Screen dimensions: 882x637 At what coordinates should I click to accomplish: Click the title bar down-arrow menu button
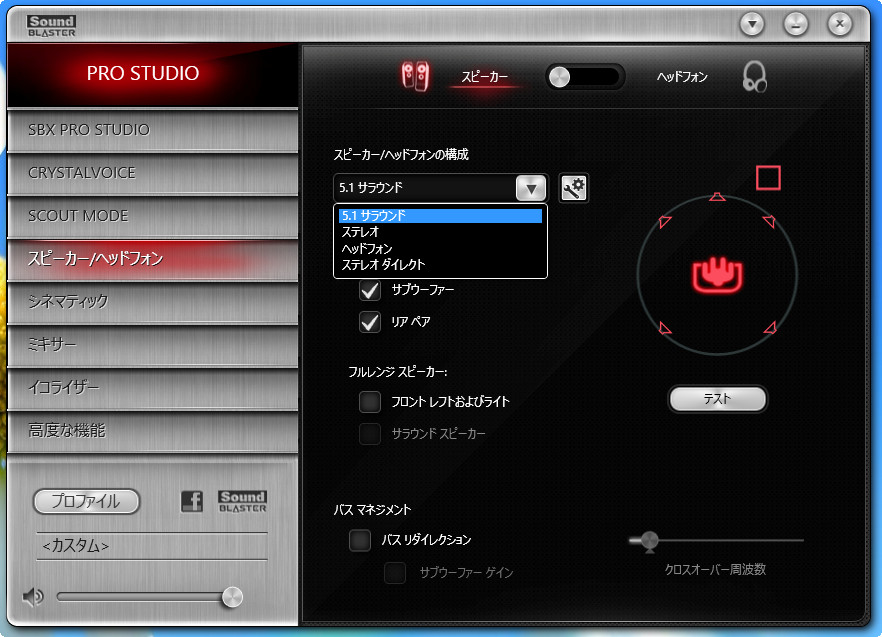[752, 24]
